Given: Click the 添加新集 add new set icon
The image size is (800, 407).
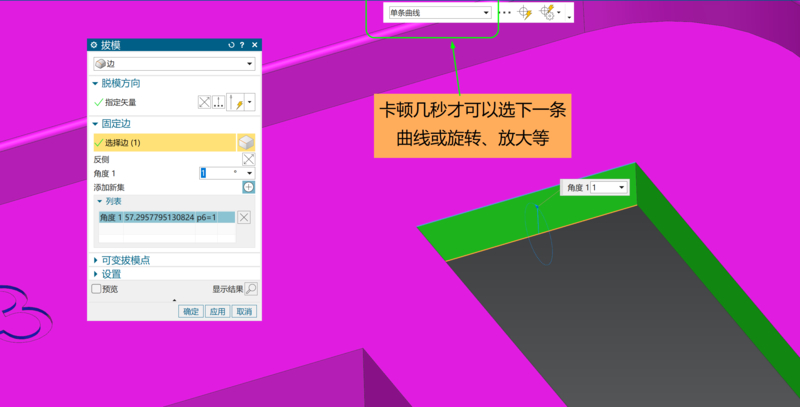Looking at the screenshot, I should (x=248, y=187).
